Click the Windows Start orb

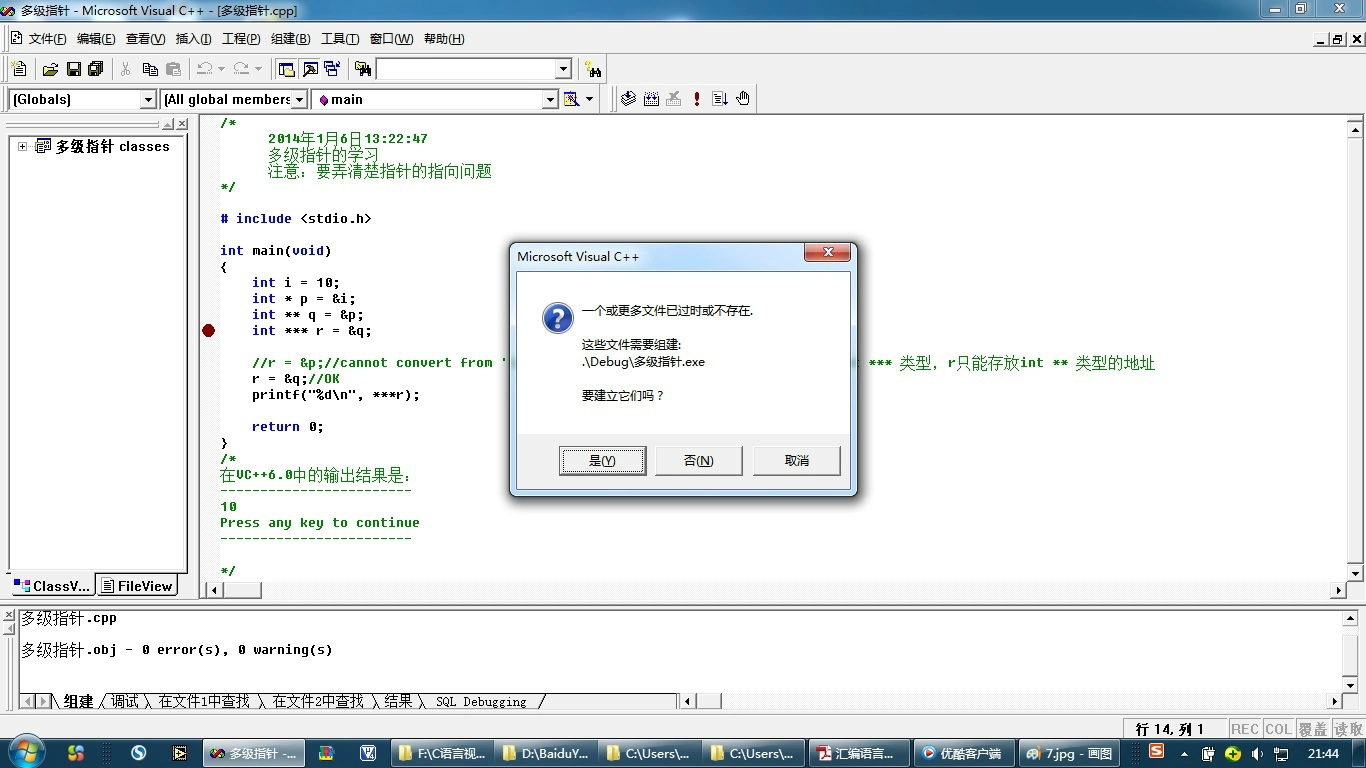(x=24, y=752)
